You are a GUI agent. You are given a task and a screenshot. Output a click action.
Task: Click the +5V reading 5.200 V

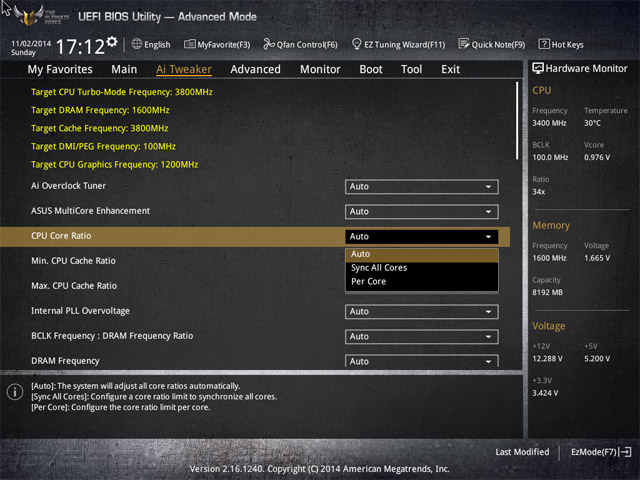597,359
